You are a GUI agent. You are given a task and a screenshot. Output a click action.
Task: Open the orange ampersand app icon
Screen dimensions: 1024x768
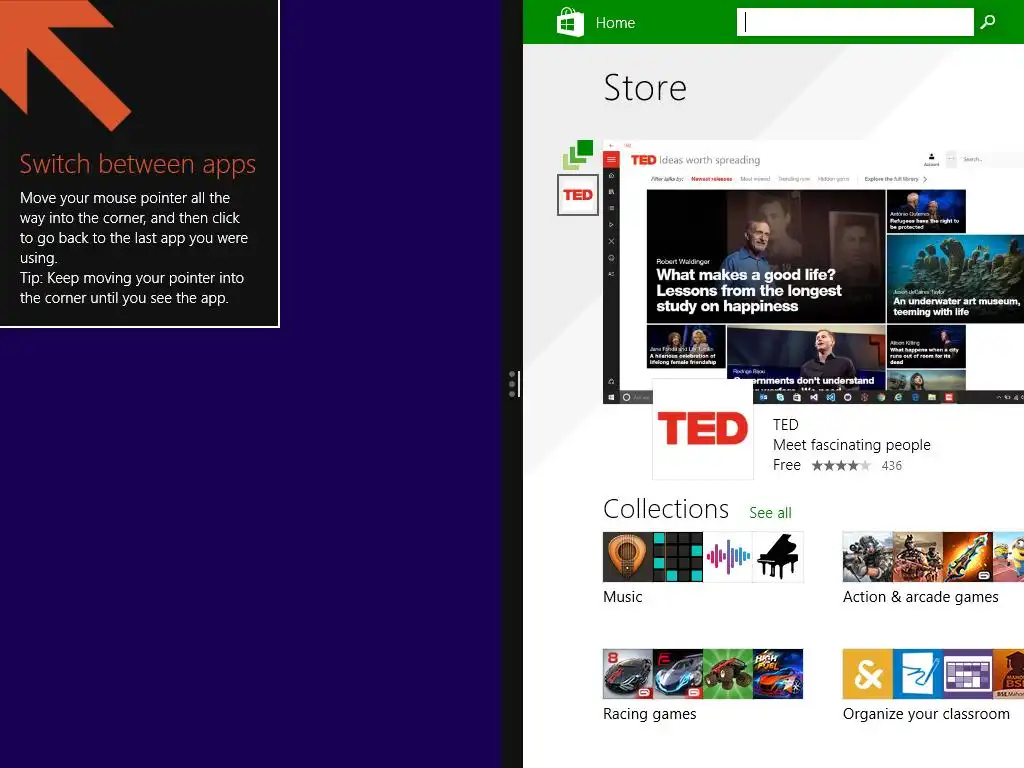[867, 674]
